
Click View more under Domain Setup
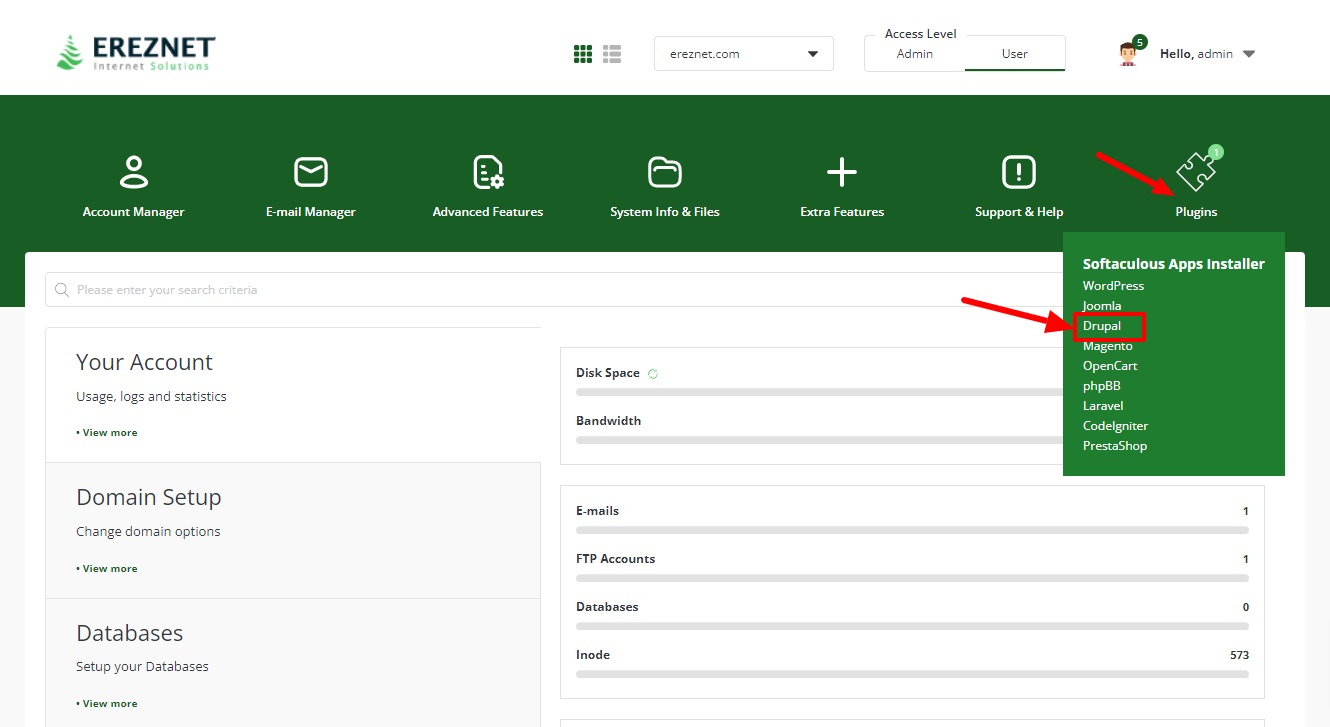pos(107,569)
